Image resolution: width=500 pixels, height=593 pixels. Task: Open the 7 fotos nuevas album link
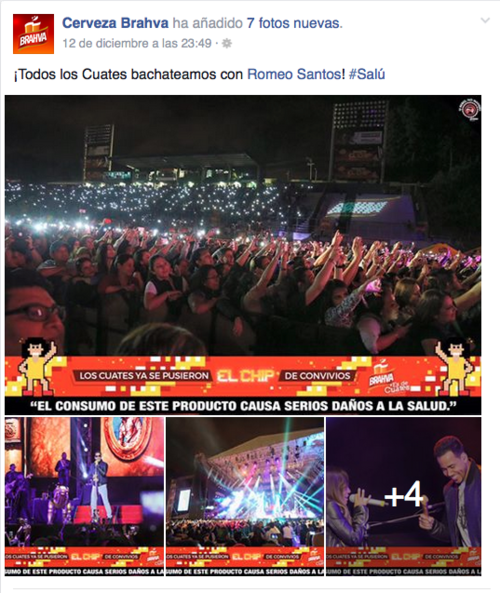(295, 23)
